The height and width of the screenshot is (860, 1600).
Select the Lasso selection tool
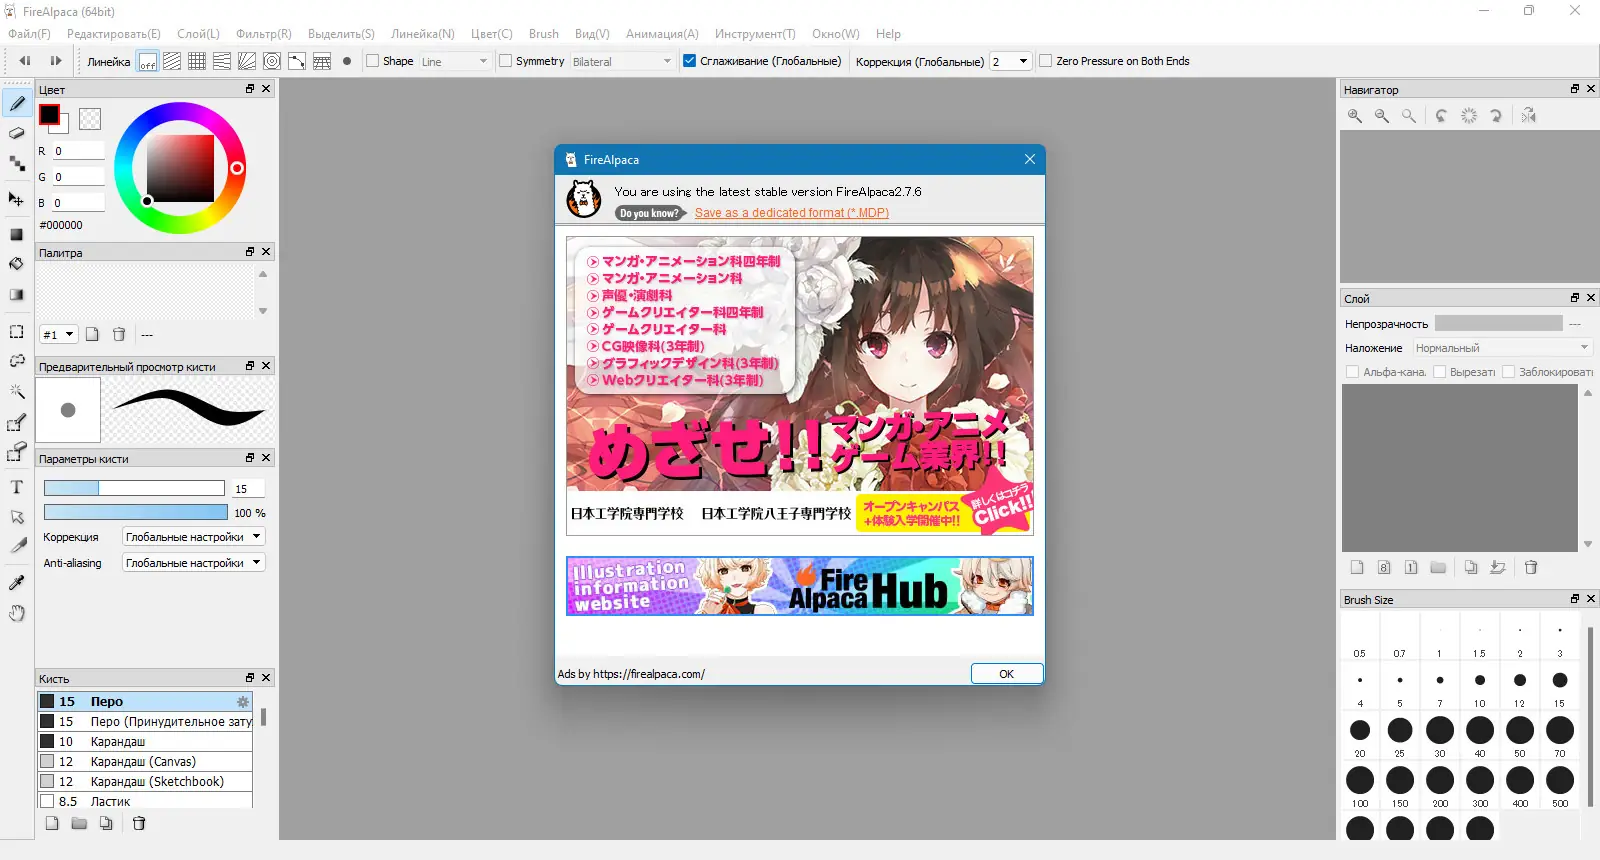pyautogui.click(x=17, y=361)
